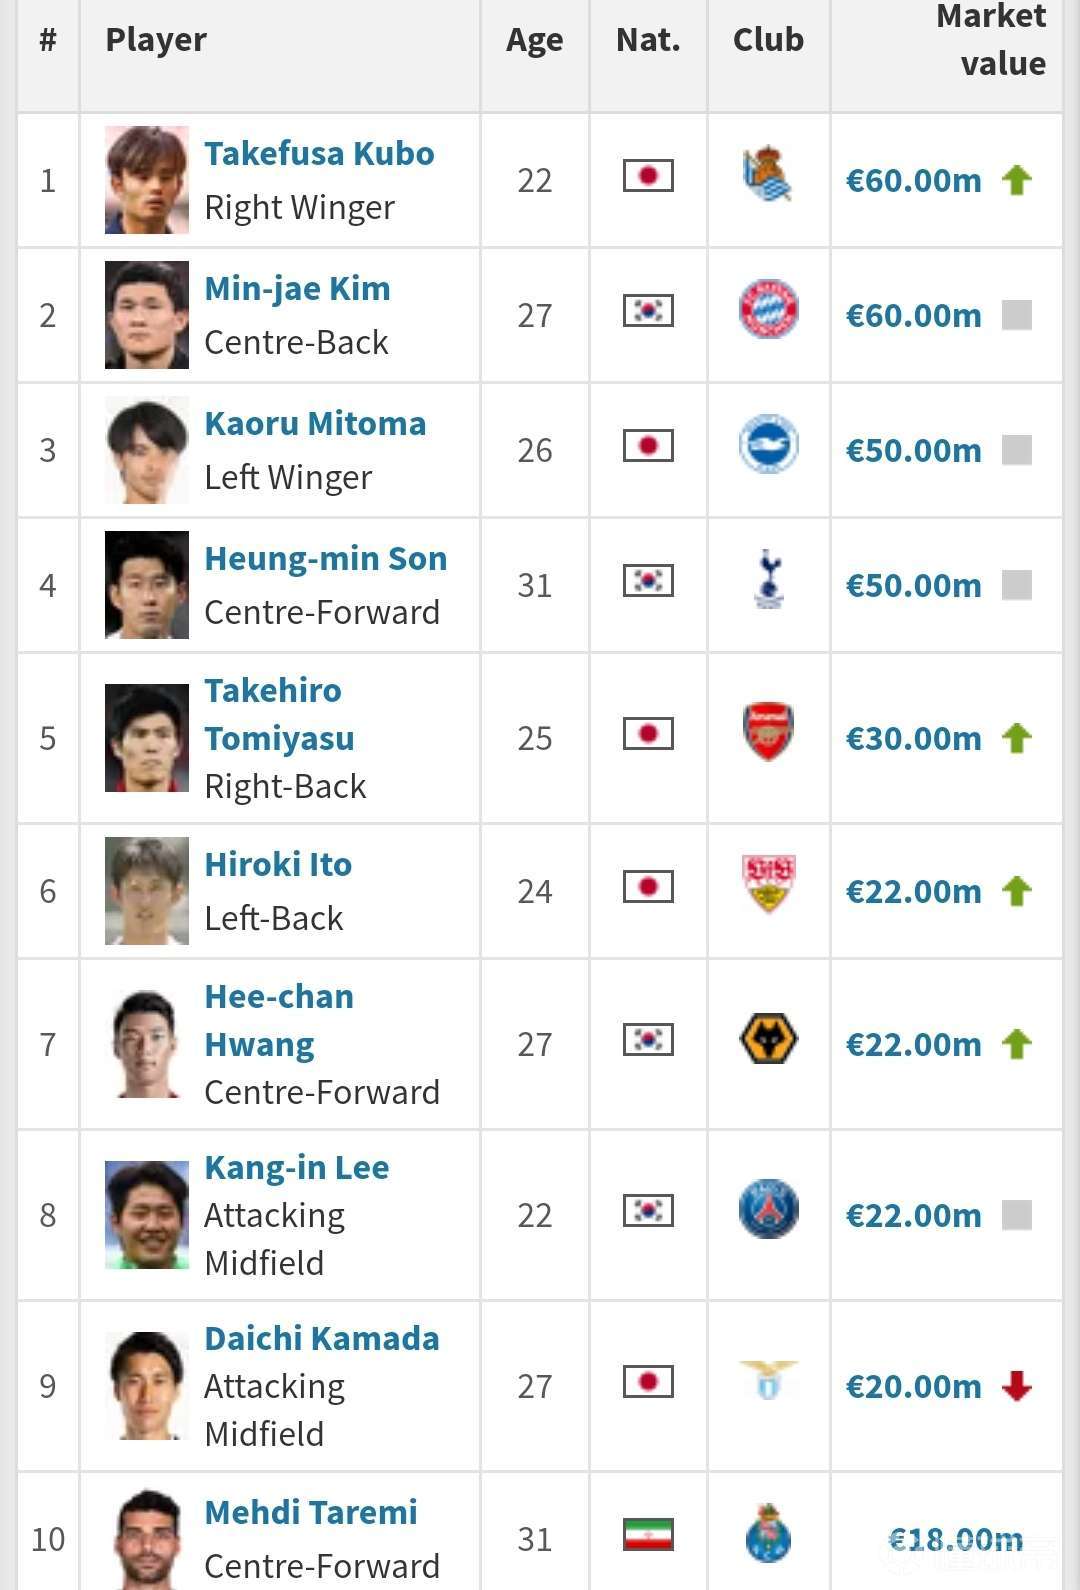Click the Iran flag for Mehdi Taremi
The image size is (1080, 1590).
coord(648,1534)
